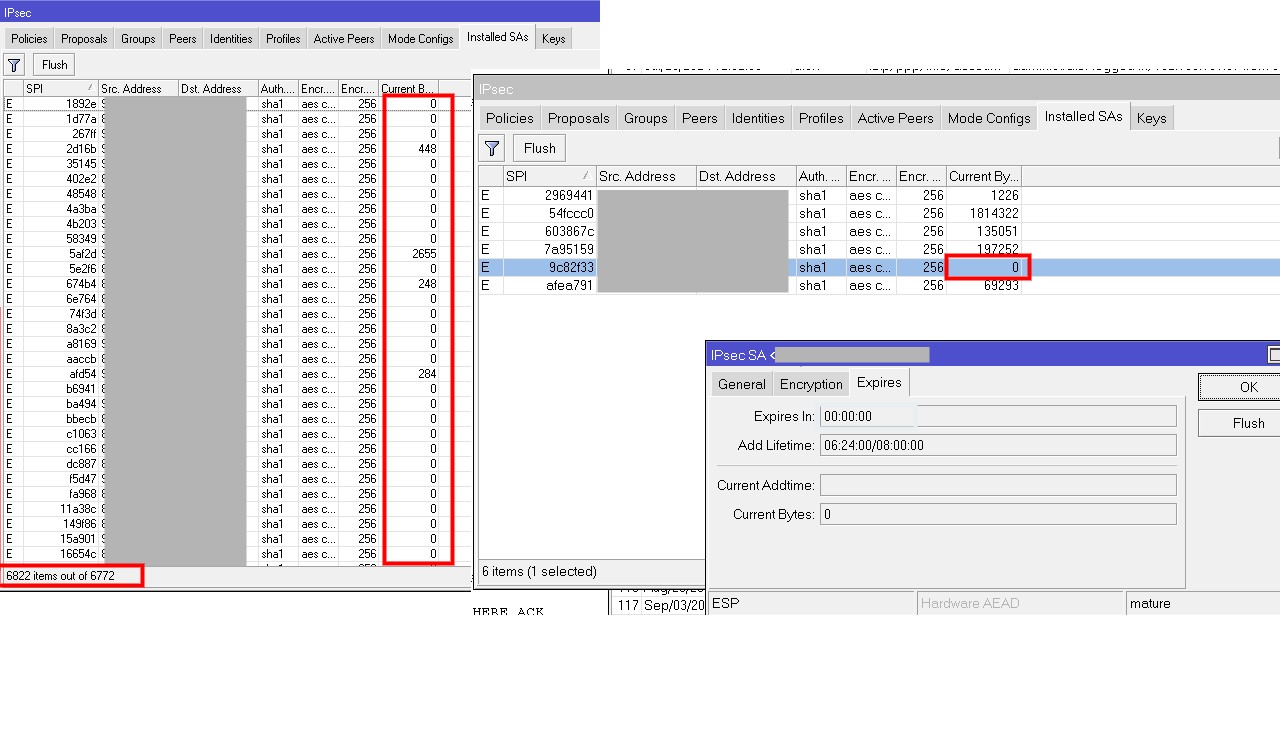Click the Current Bytes value 1814322
Viewport: 1280px width, 749px height.
coord(993,213)
